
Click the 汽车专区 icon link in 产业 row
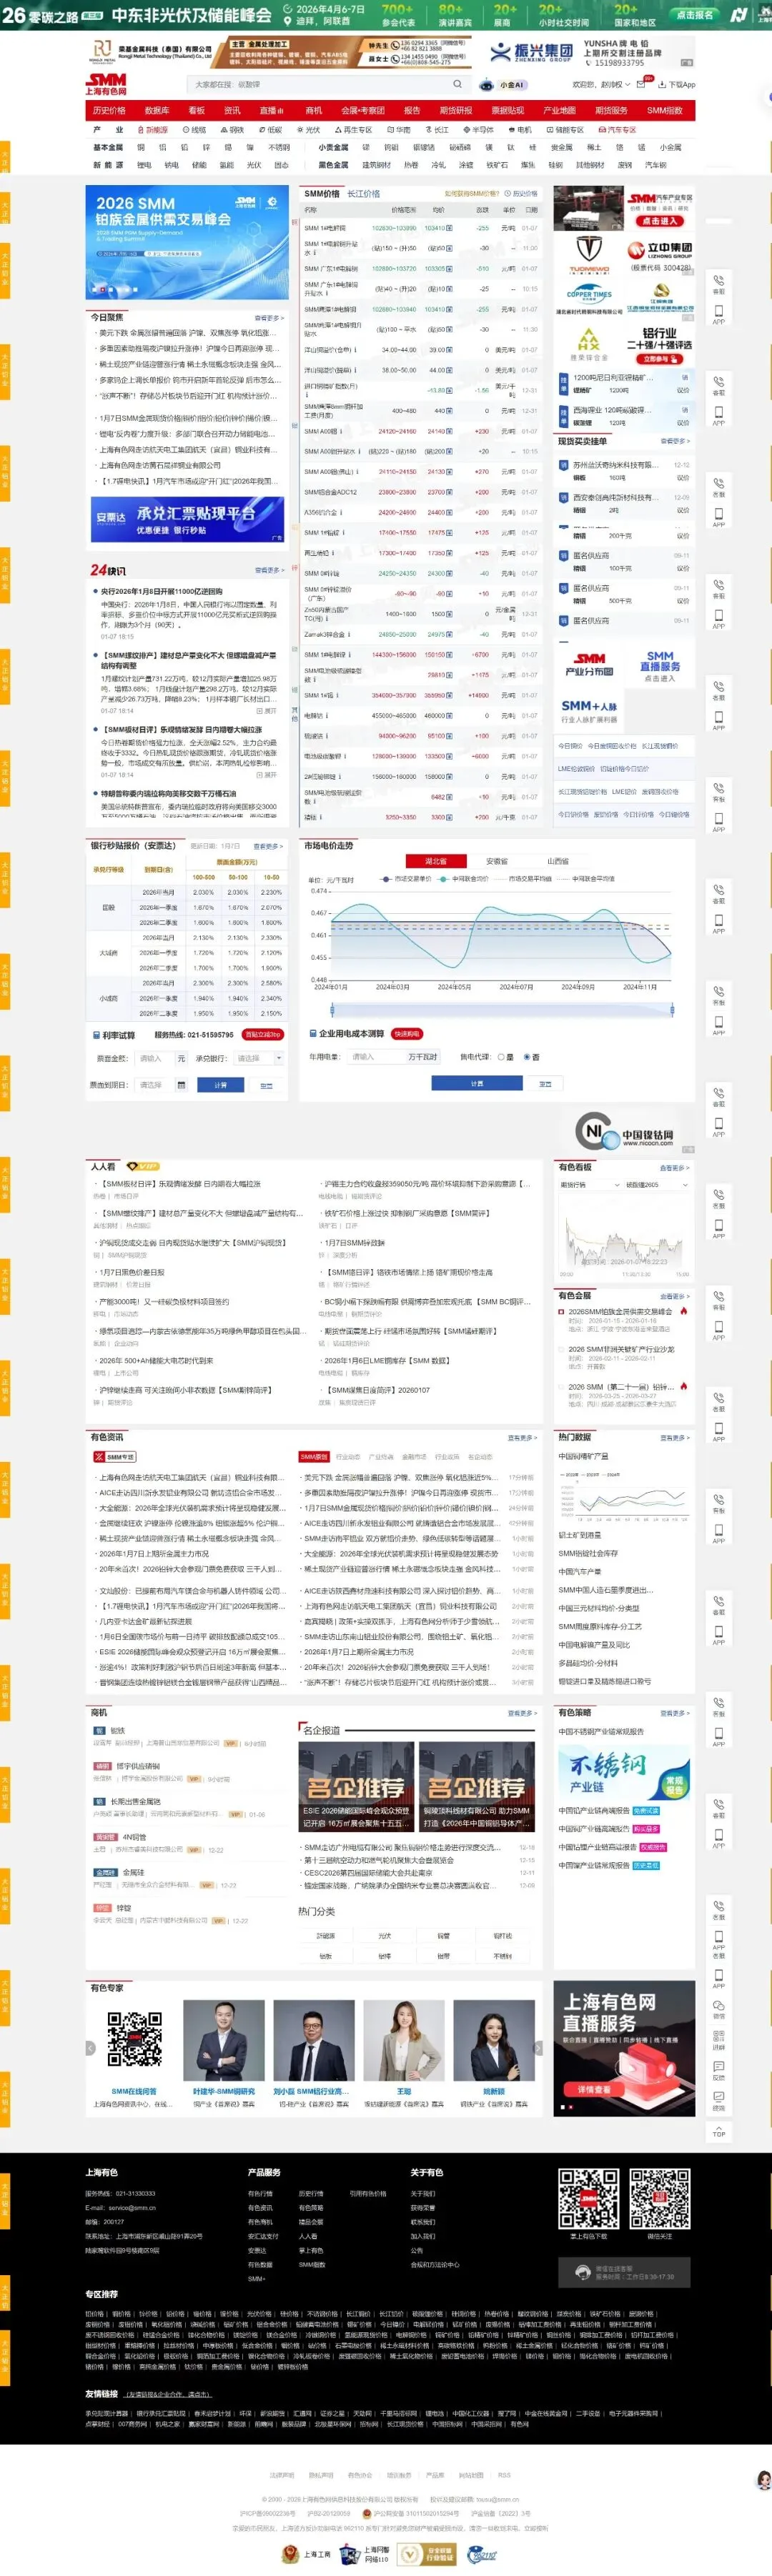(617, 130)
